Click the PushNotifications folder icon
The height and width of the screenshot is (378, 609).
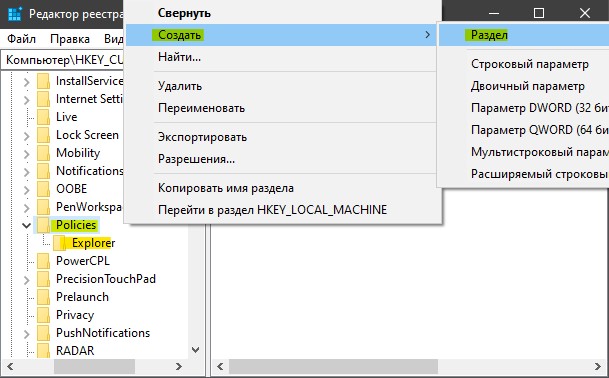tap(44, 333)
